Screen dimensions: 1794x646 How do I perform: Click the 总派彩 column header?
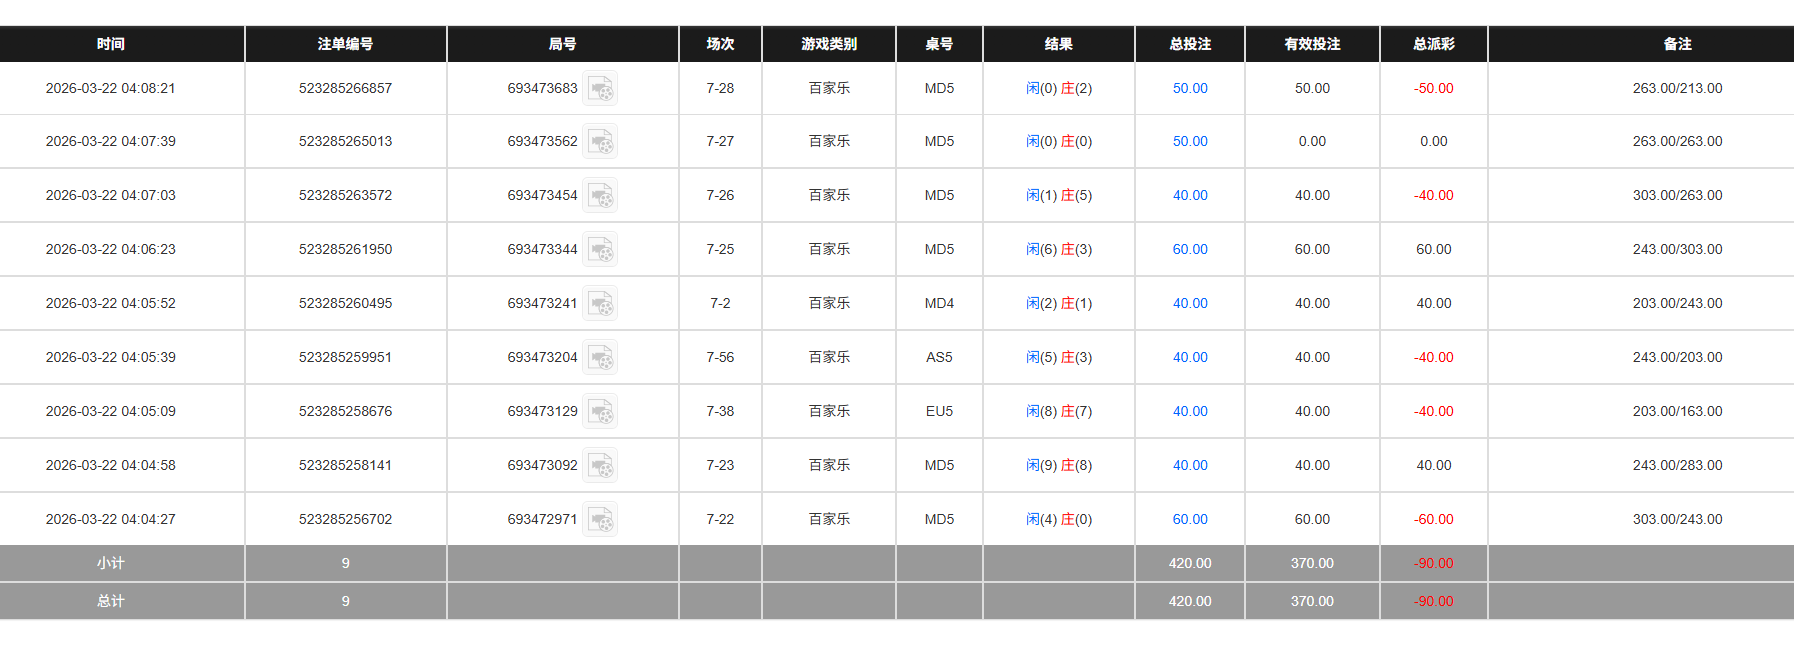[x=1433, y=44]
